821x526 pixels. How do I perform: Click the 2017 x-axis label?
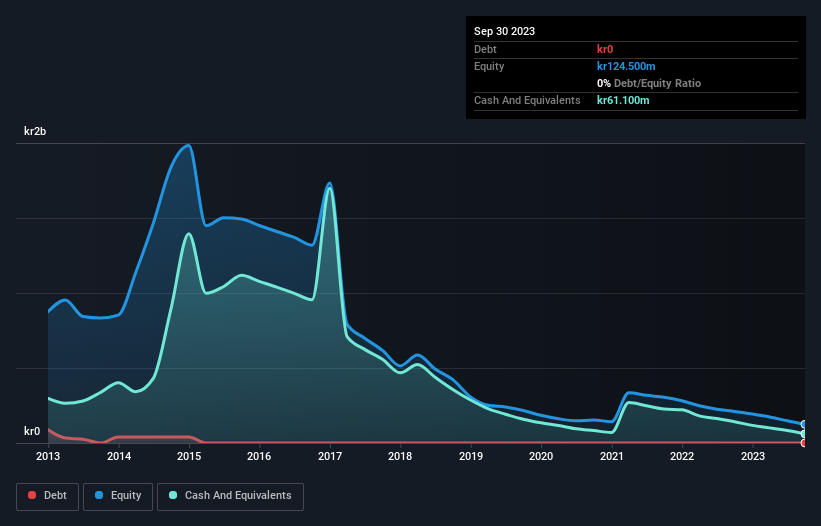pyautogui.click(x=330, y=456)
